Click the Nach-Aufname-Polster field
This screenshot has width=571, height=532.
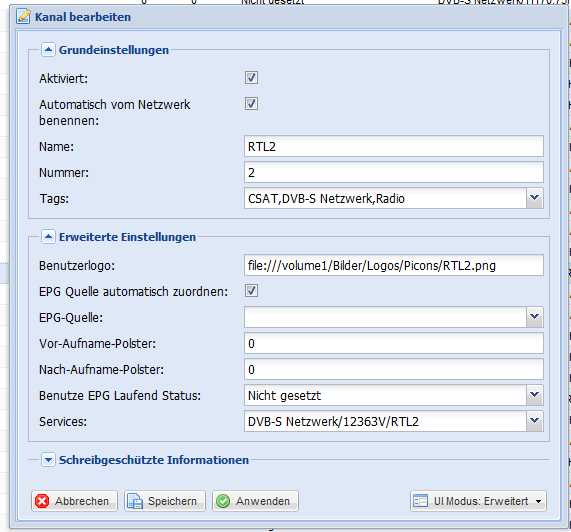(x=394, y=369)
